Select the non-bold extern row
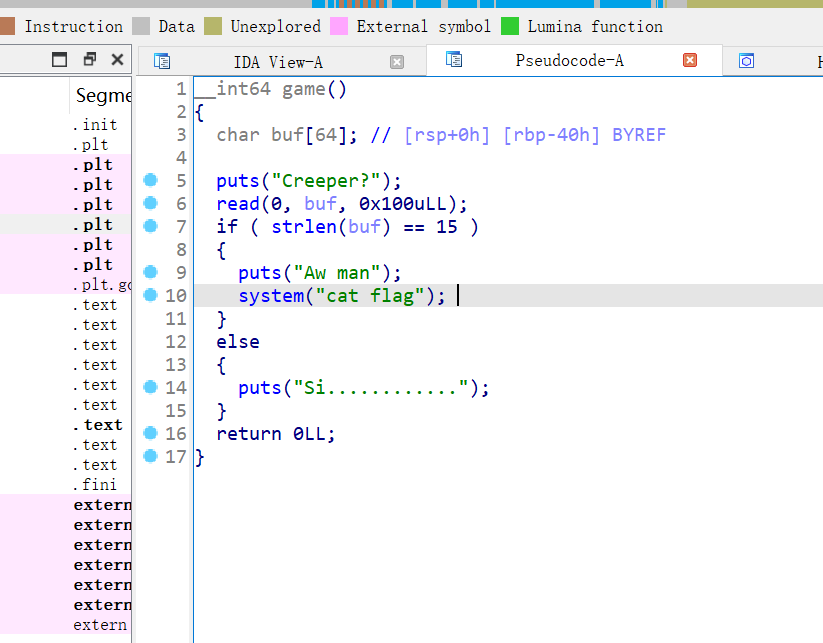This screenshot has width=823, height=643. (x=66, y=625)
